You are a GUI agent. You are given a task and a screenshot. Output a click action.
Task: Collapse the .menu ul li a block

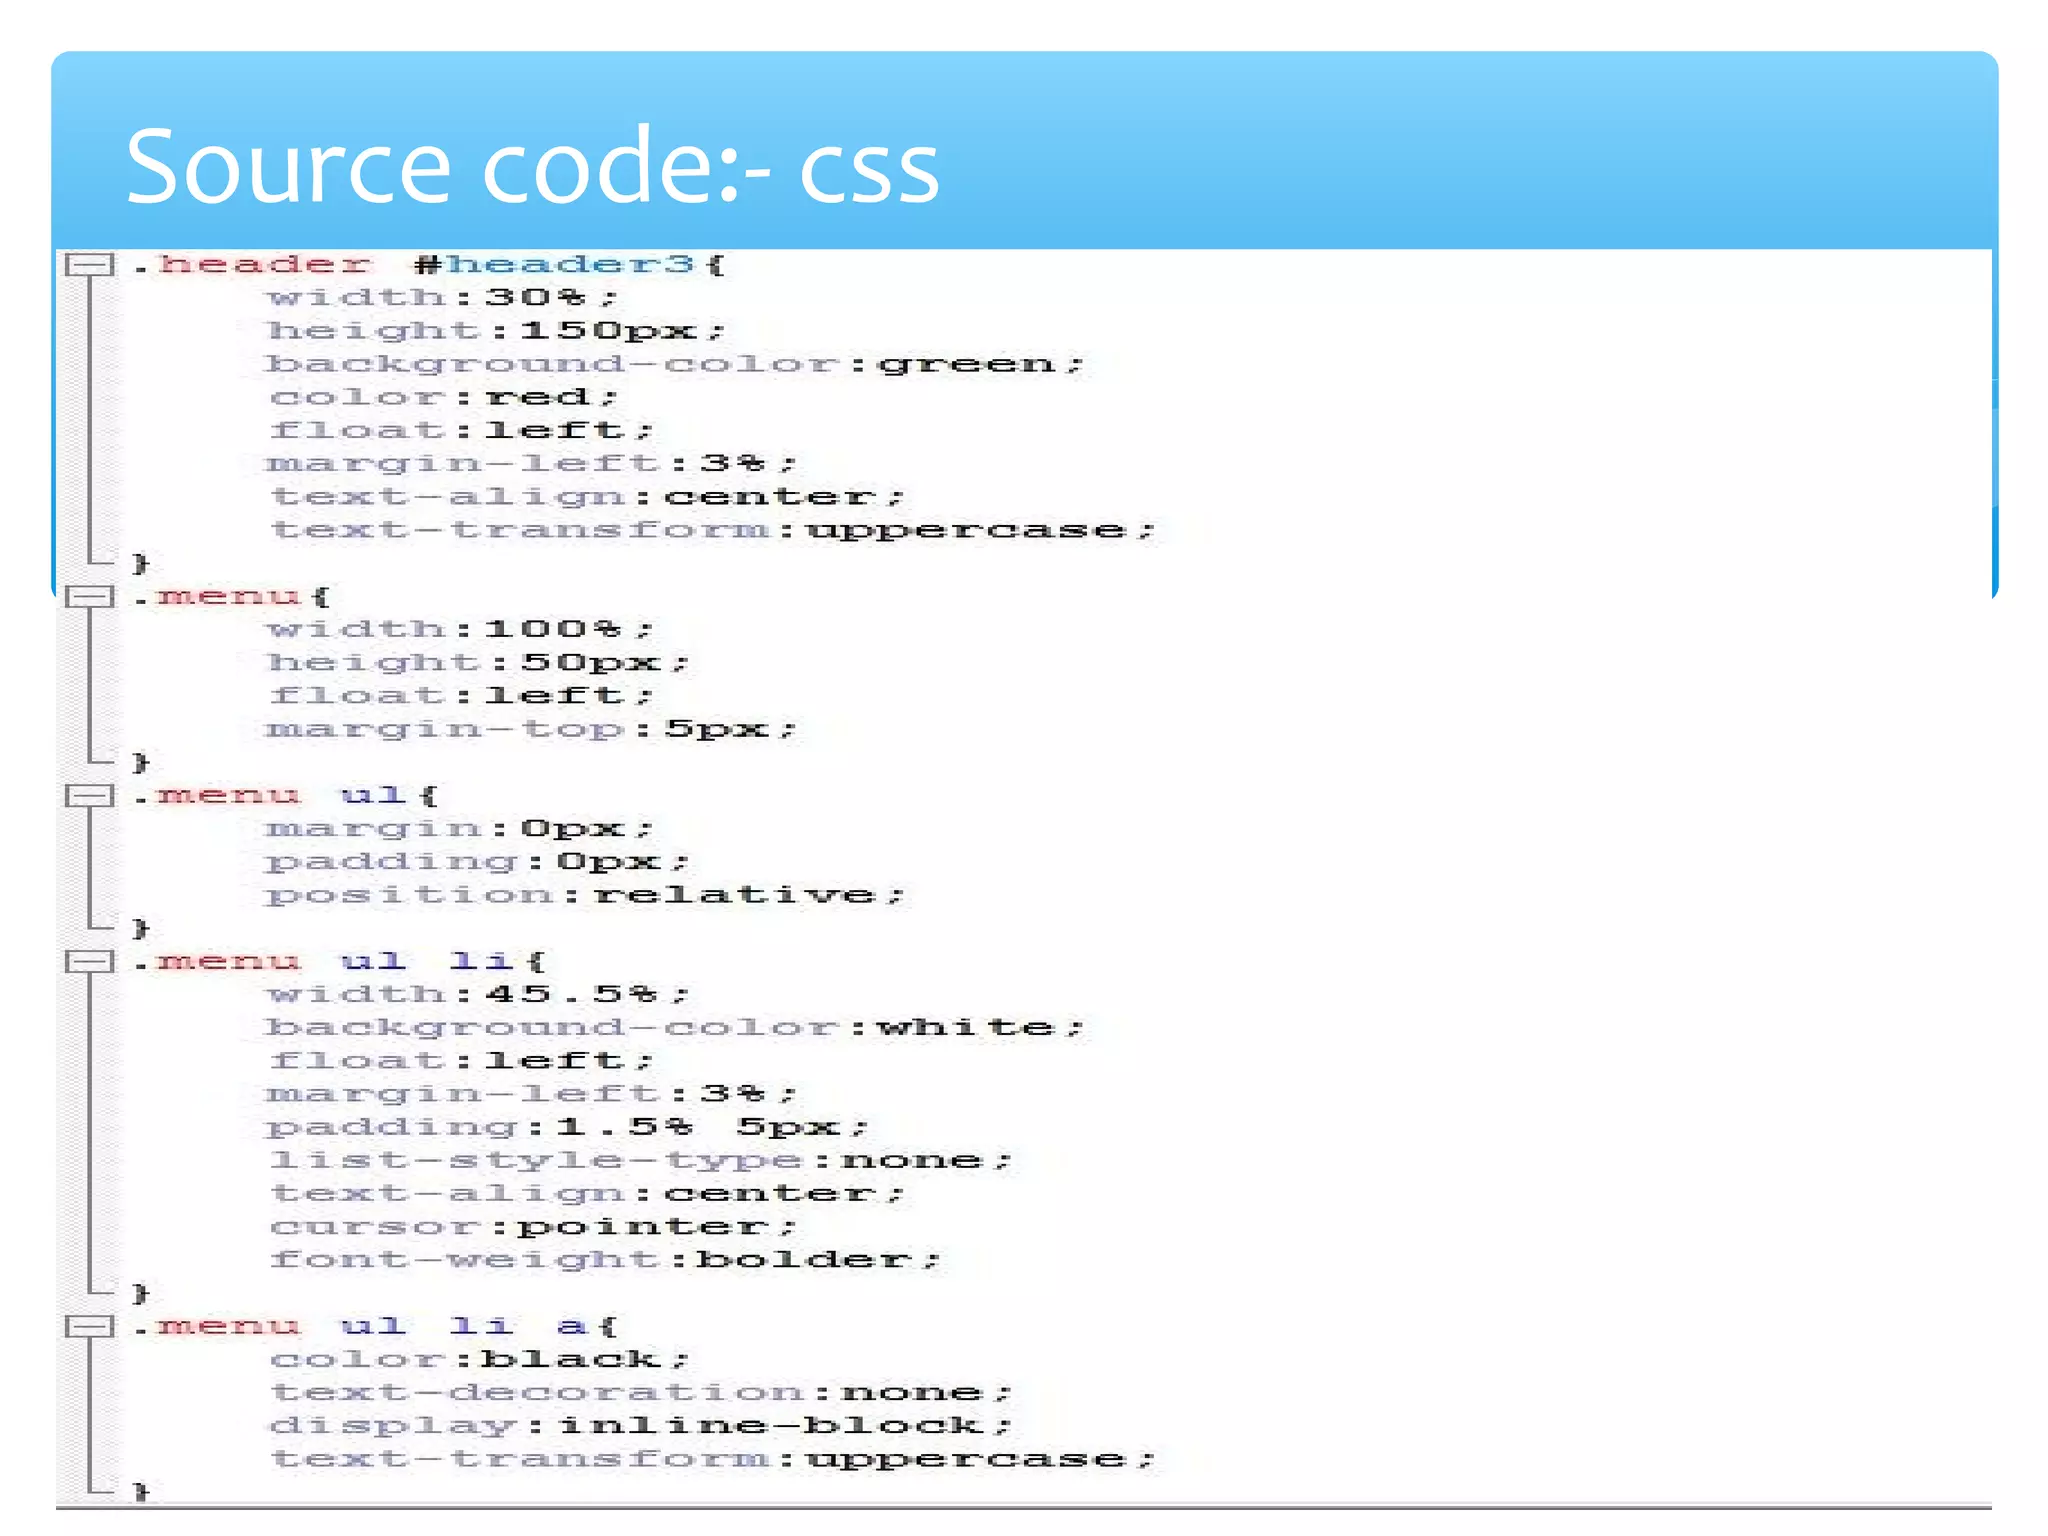click(89, 1327)
